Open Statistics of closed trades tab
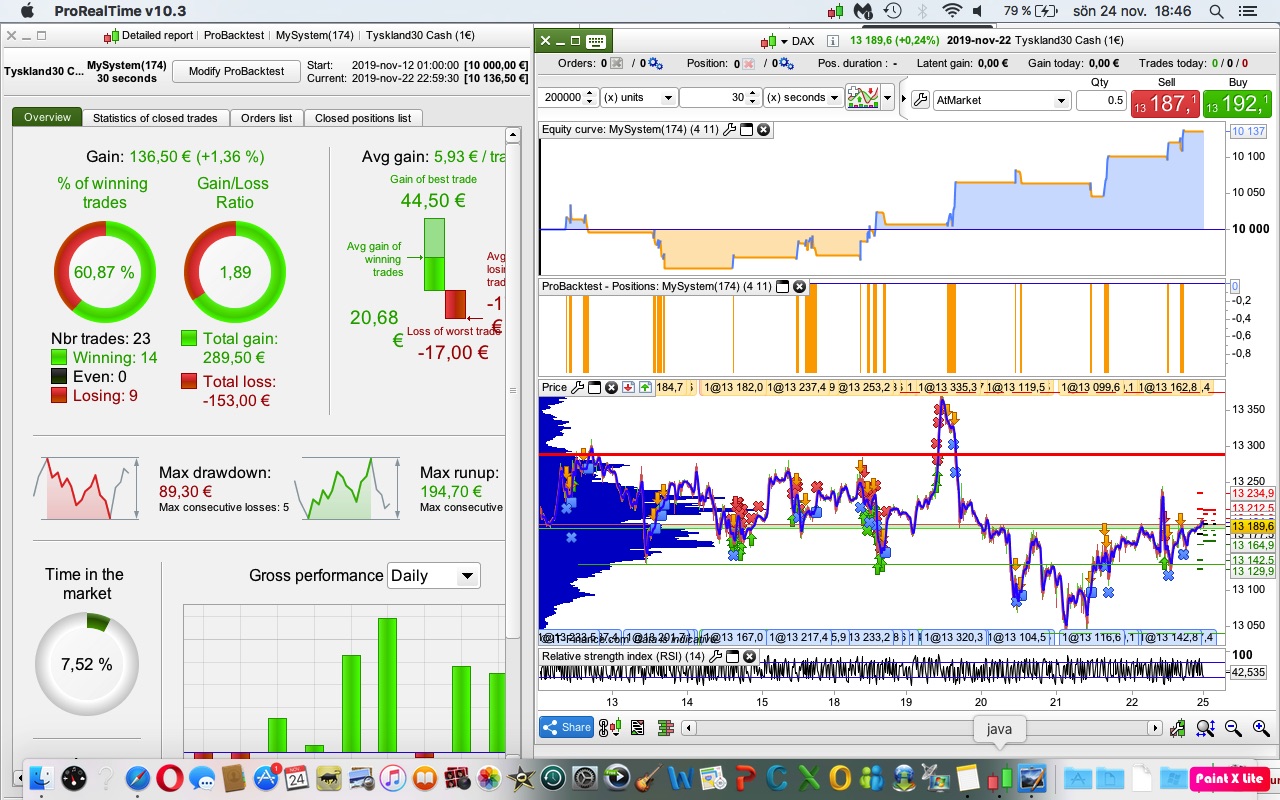The width and height of the screenshot is (1280, 800). coord(155,118)
